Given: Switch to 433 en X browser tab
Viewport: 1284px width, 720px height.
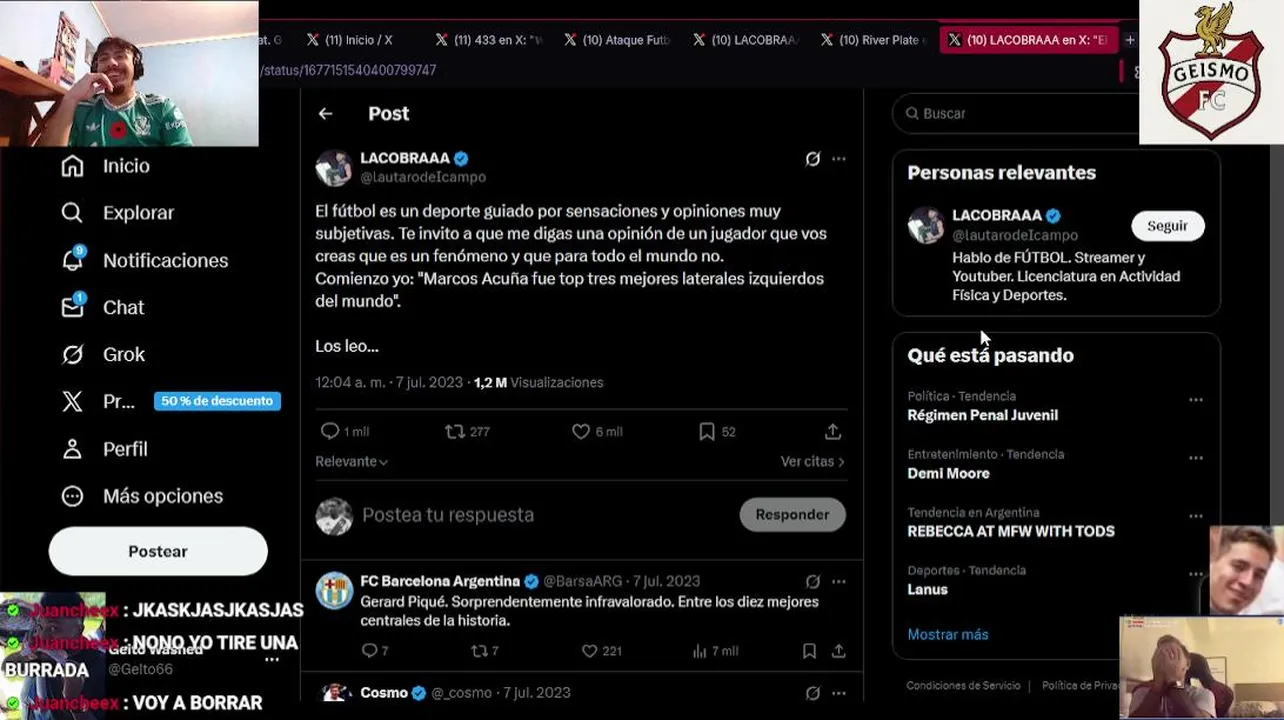Looking at the screenshot, I should (x=489, y=40).
